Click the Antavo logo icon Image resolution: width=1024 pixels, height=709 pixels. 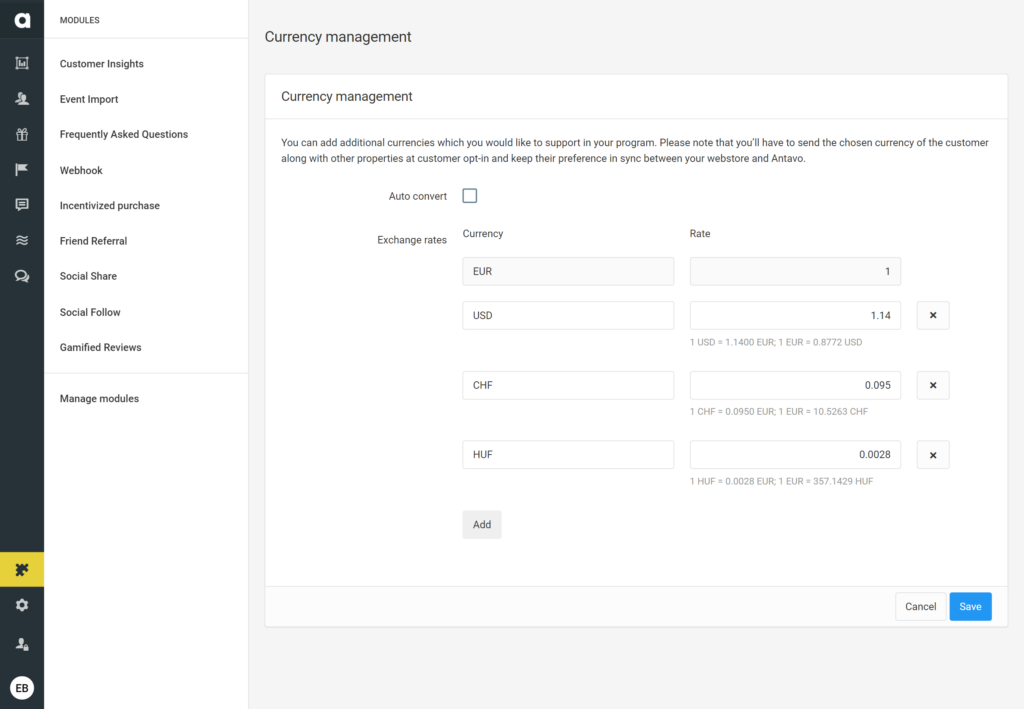(x=22, y=20)
